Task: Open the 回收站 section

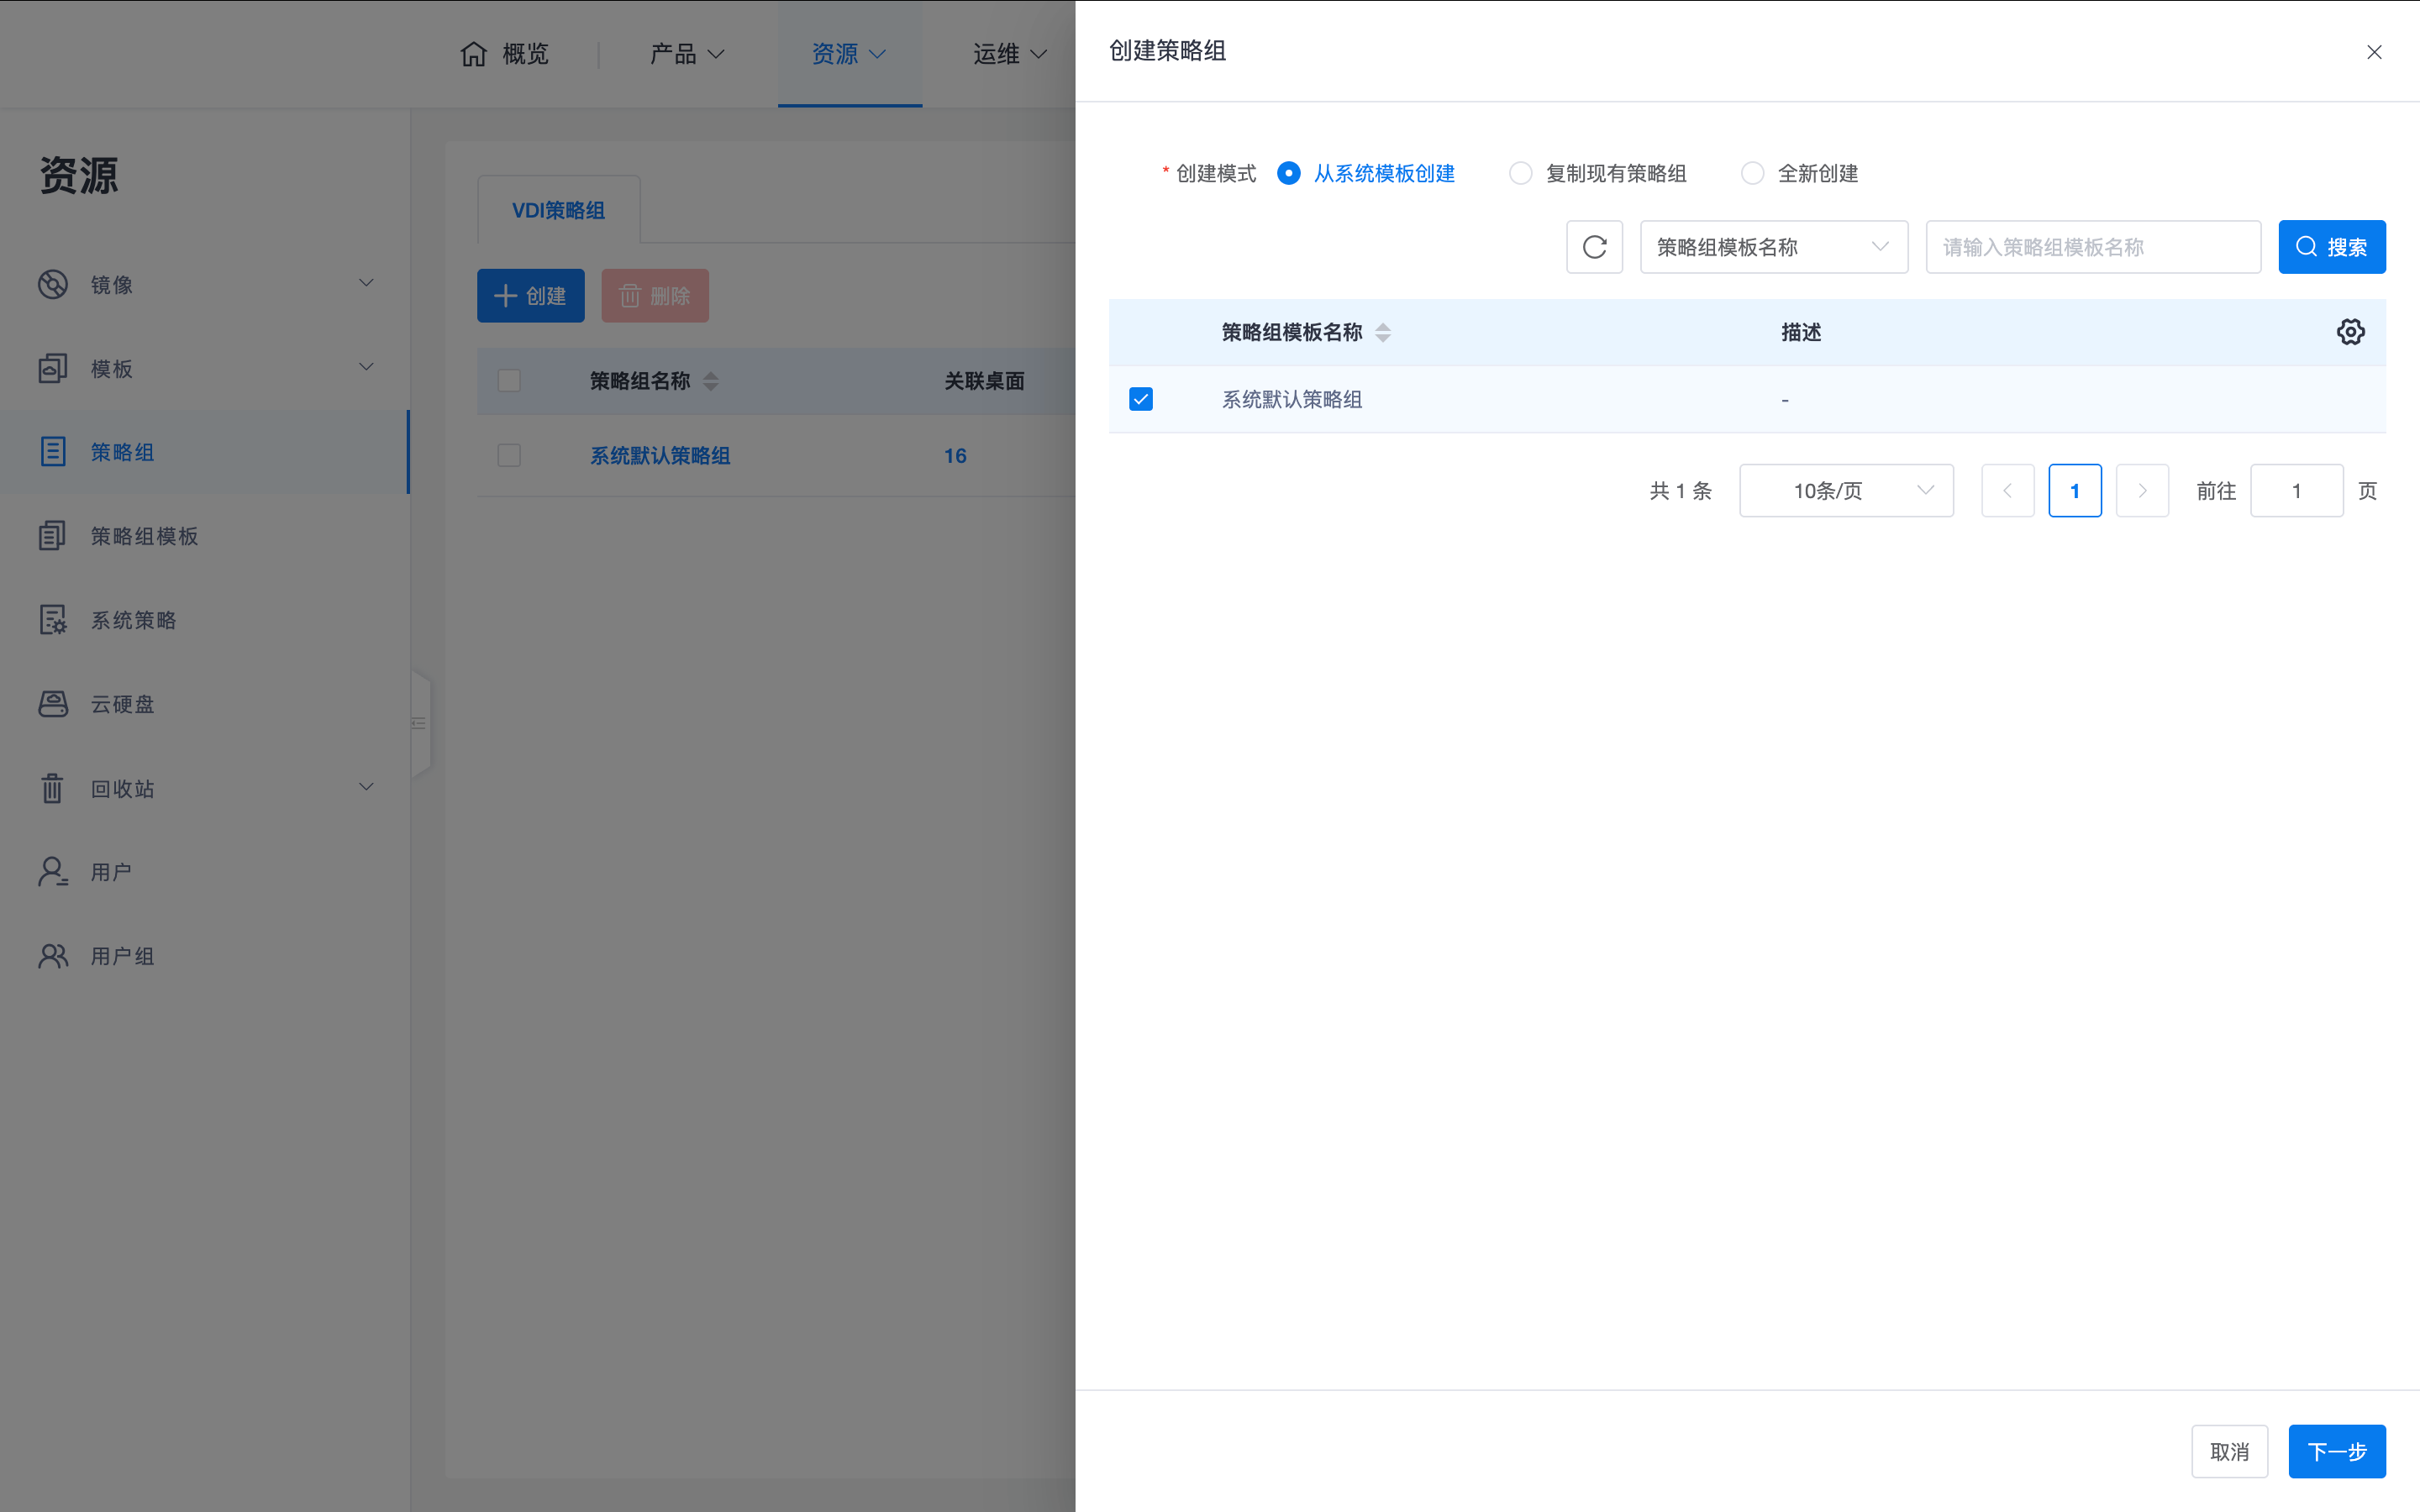Action: 122,788
